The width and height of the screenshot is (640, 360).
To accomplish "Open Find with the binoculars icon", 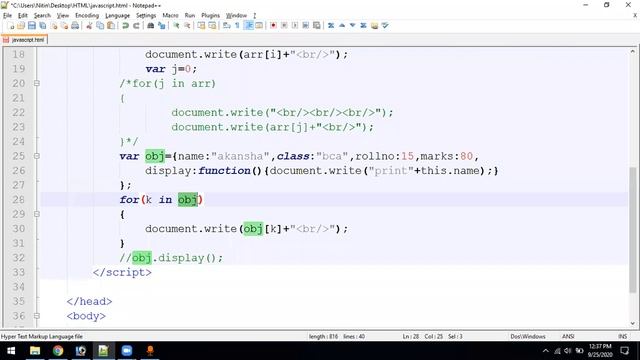I will [x=151, y=26].
